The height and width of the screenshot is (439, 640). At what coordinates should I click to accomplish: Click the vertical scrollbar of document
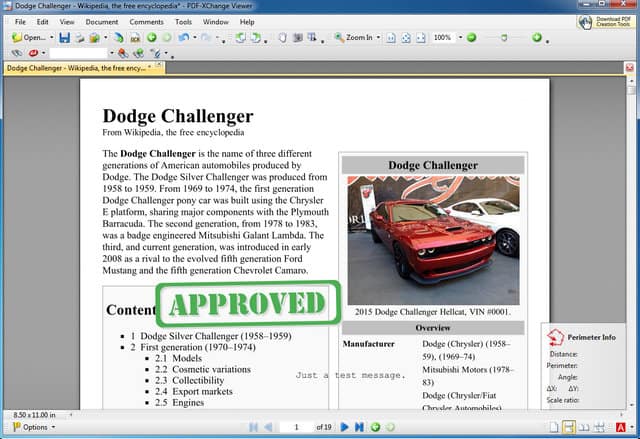[631, 243]
